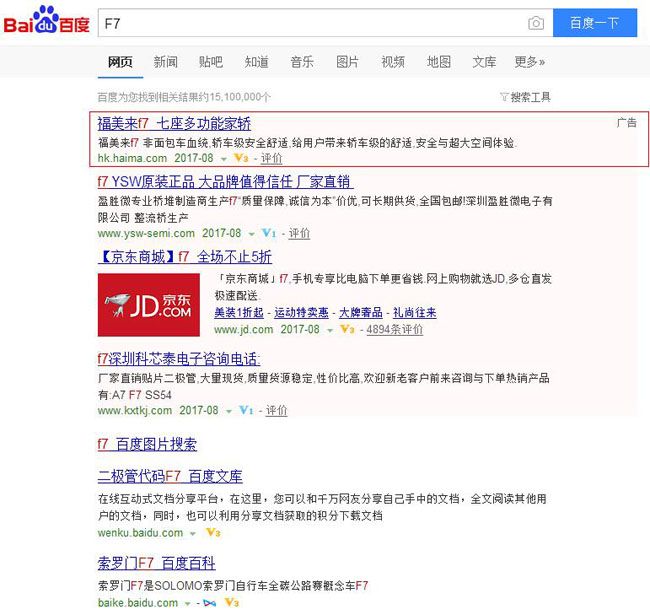Expand dropdown arrow beside www.ysw-semi.com
Viewport: 650px width, 615px height.
tap(251, 234)
